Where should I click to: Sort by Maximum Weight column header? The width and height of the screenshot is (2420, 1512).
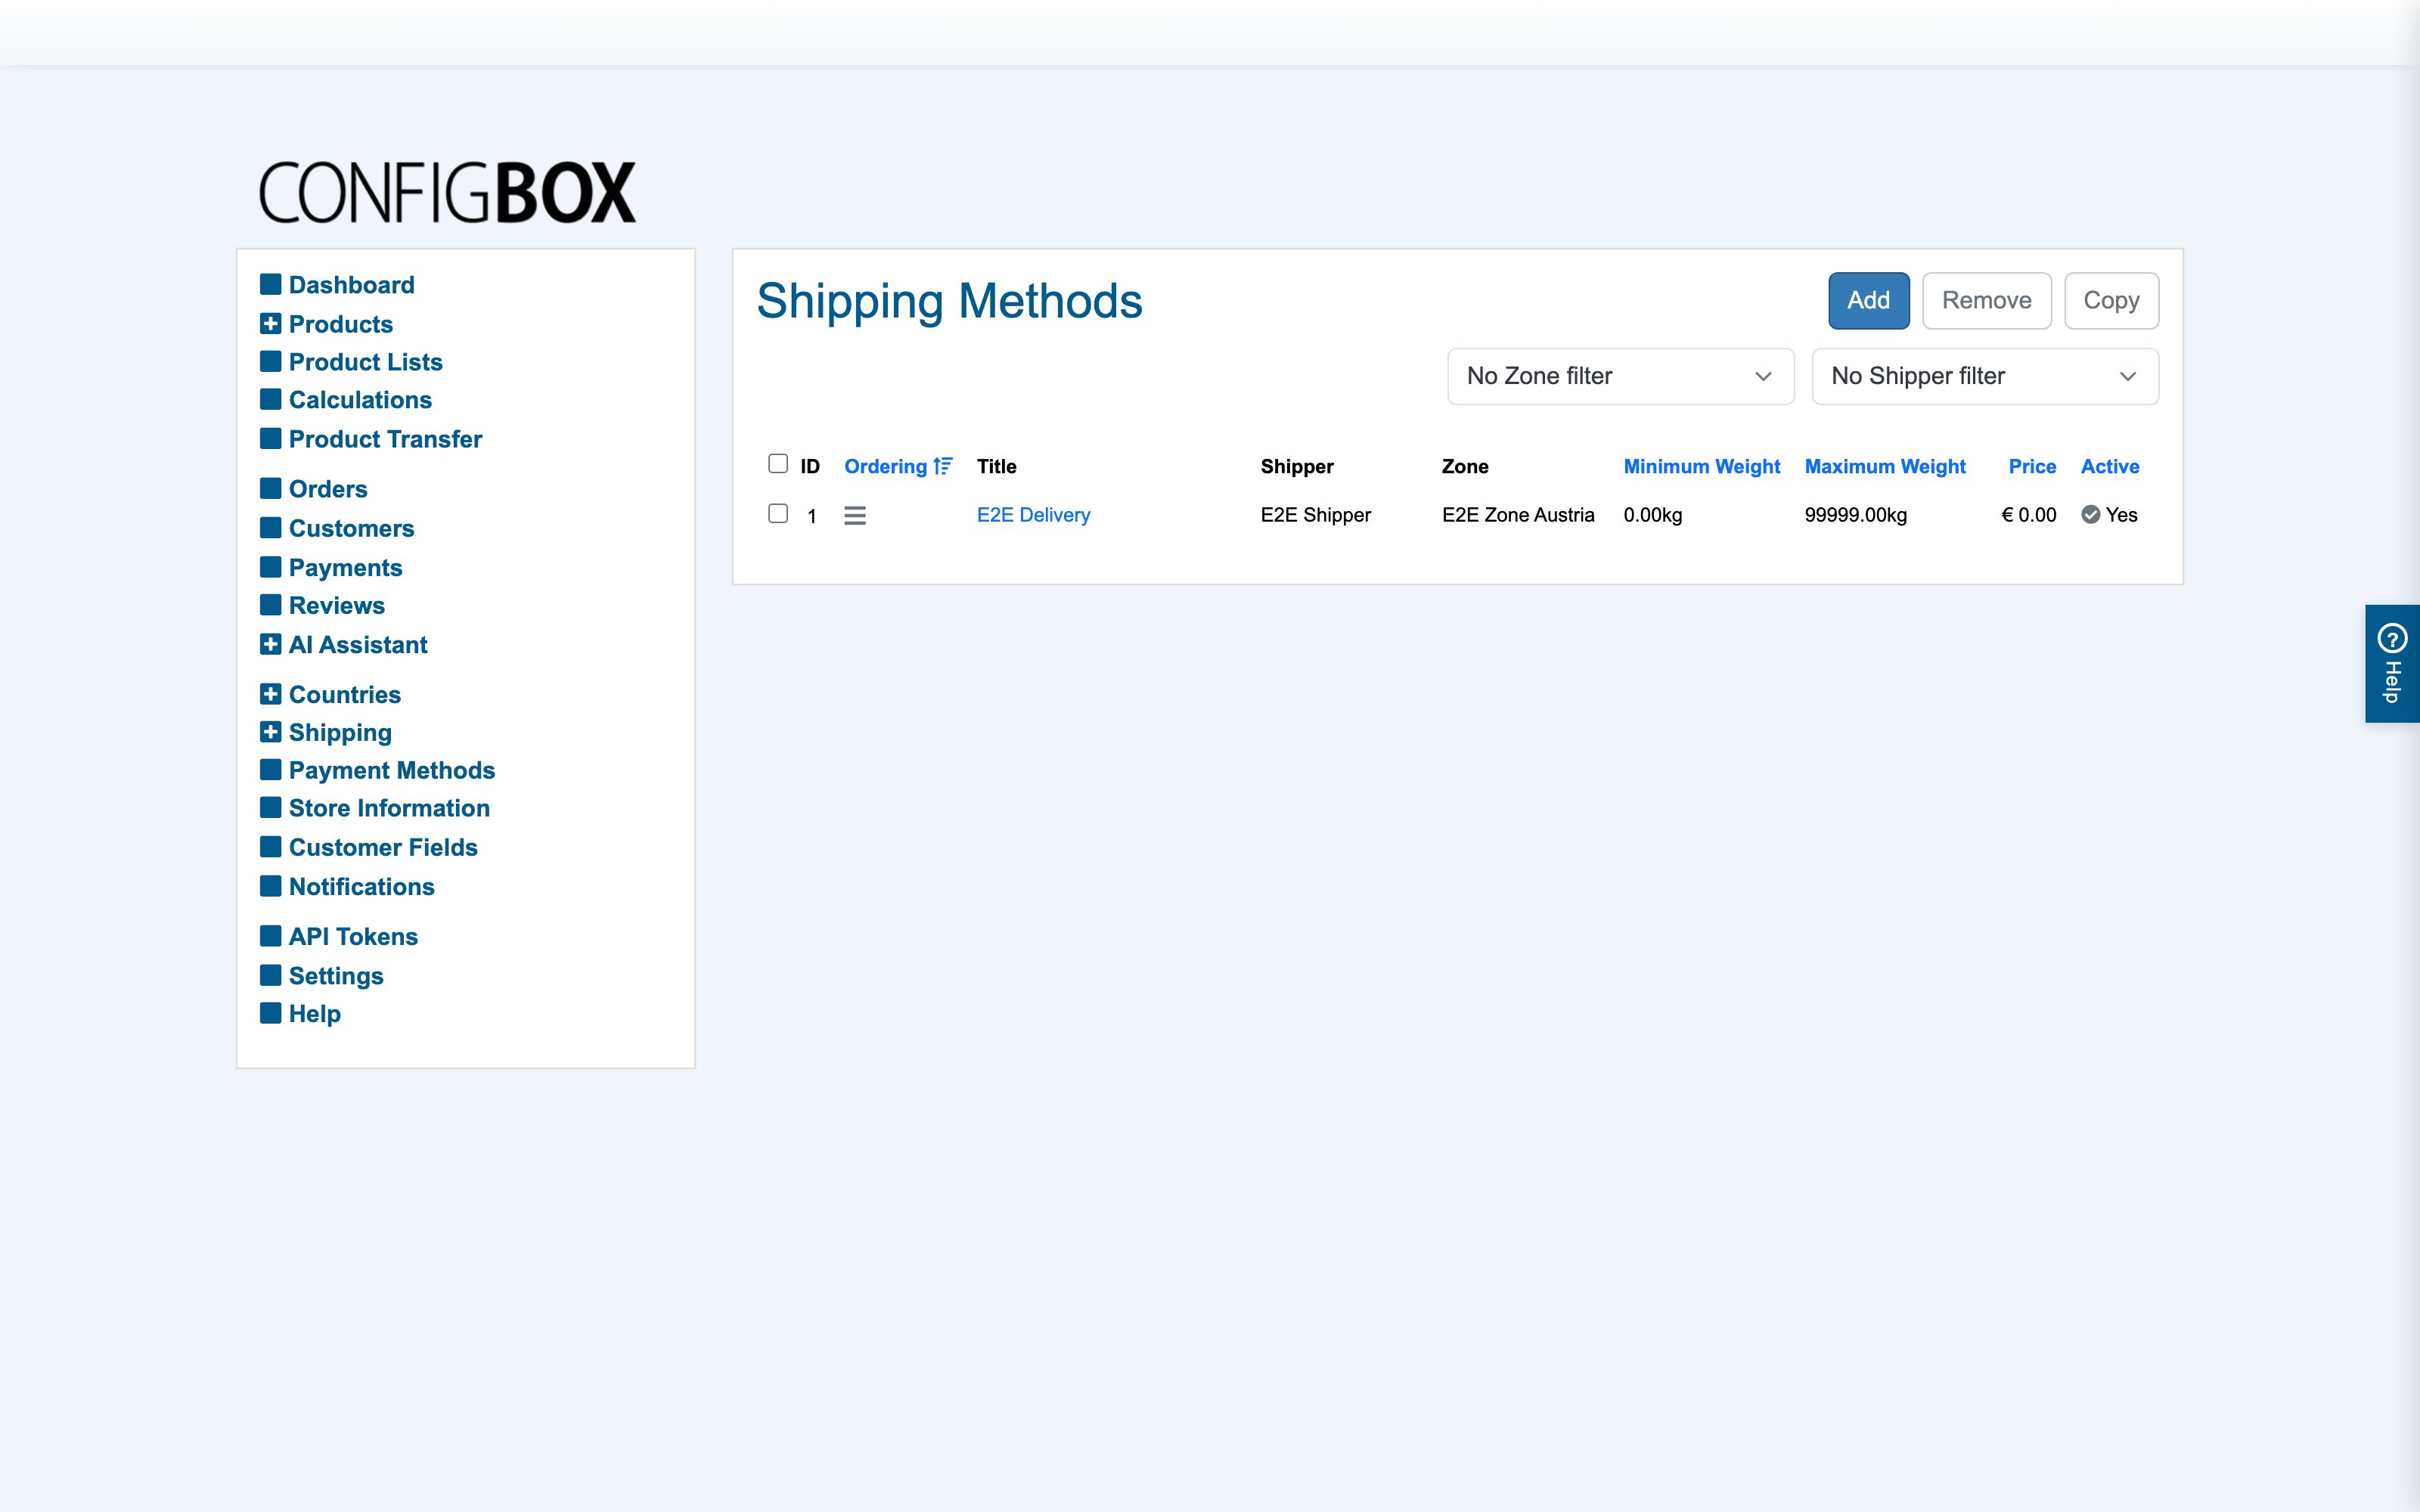1884,466
